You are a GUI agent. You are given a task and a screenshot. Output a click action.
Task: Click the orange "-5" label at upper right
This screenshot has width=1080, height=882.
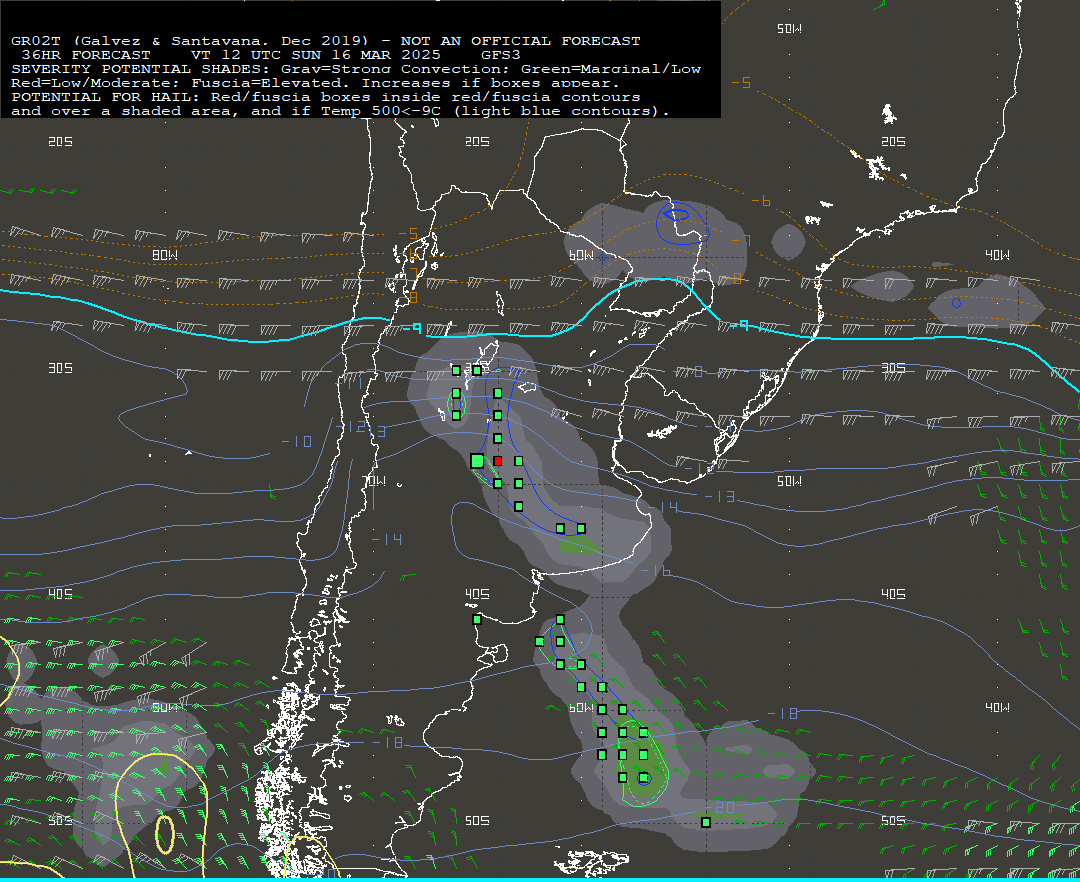741,83
